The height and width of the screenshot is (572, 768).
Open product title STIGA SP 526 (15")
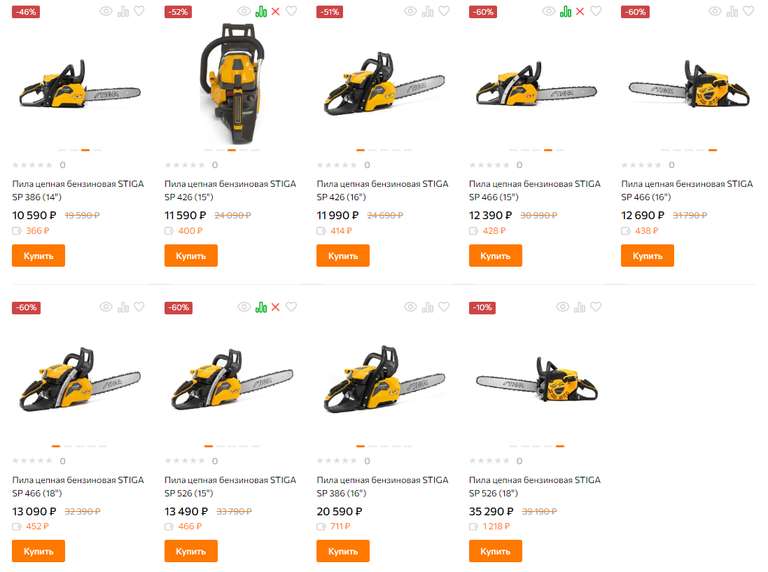(230, 486)
